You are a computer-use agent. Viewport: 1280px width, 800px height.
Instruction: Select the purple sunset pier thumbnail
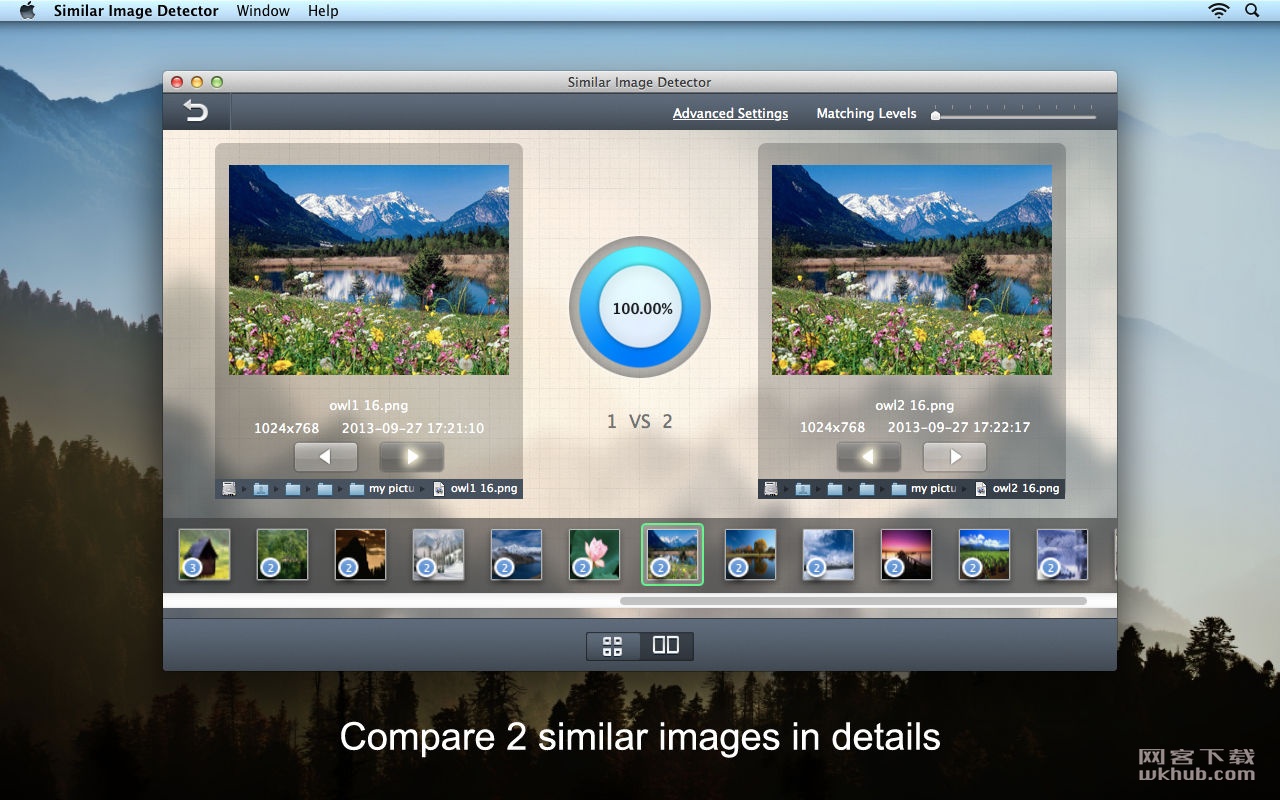(x=906, y=554)
